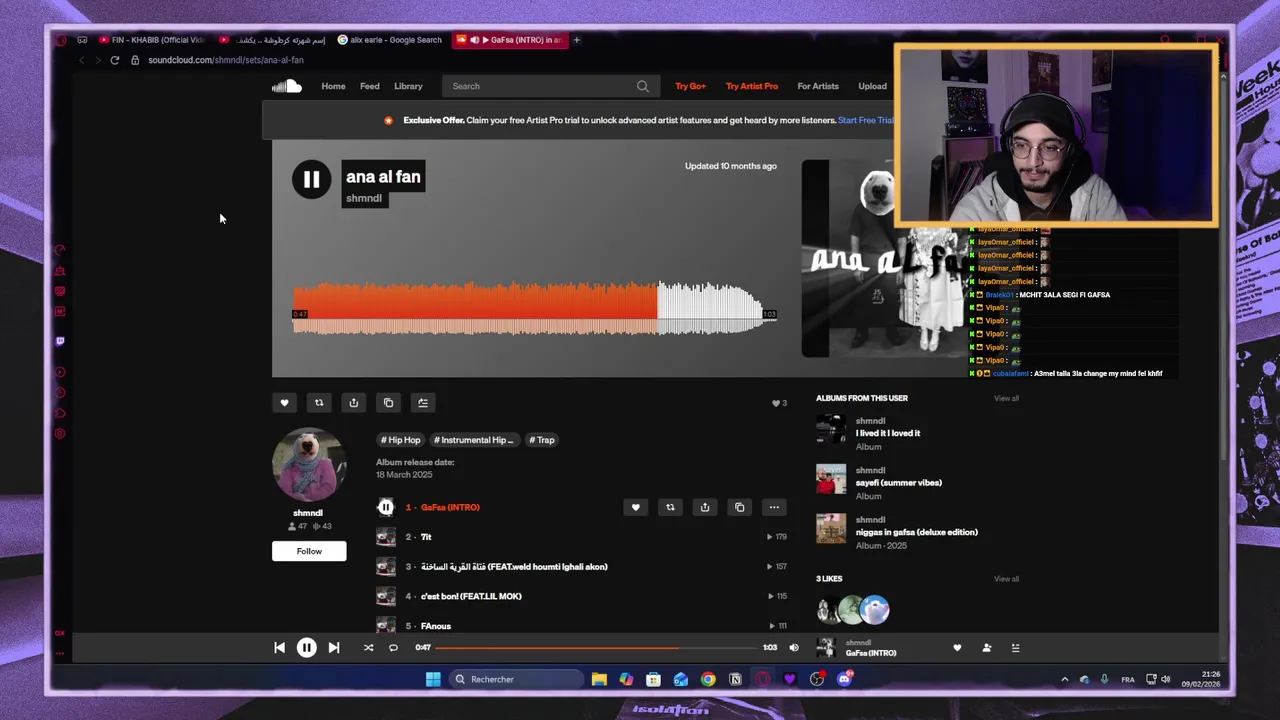Mute the player volume speaker icon
This screenshot has height=720, width=1280.
[x=794, y=648]
